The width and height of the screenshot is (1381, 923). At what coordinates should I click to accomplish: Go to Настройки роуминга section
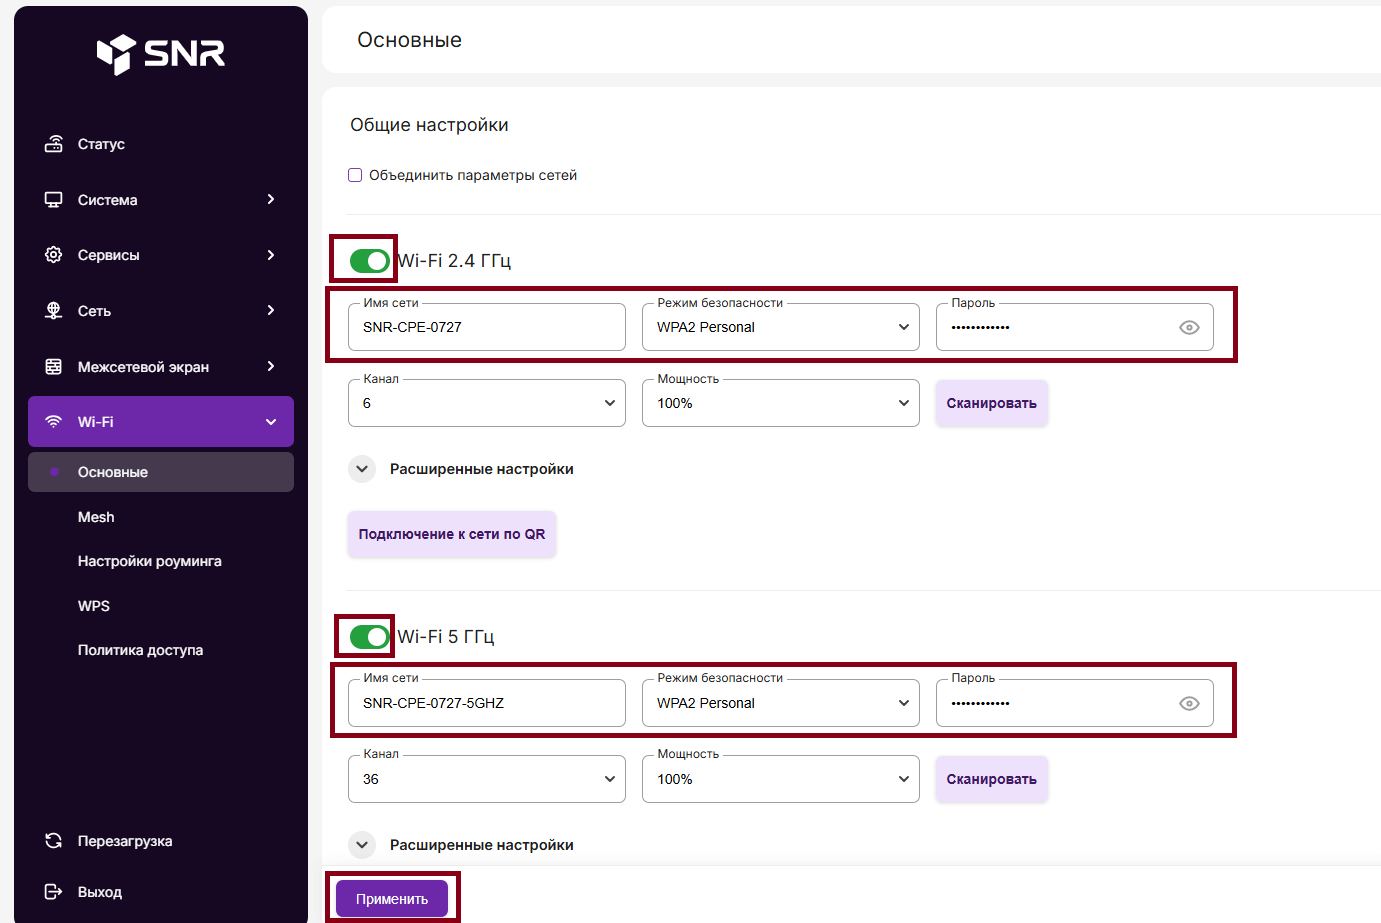149,561
